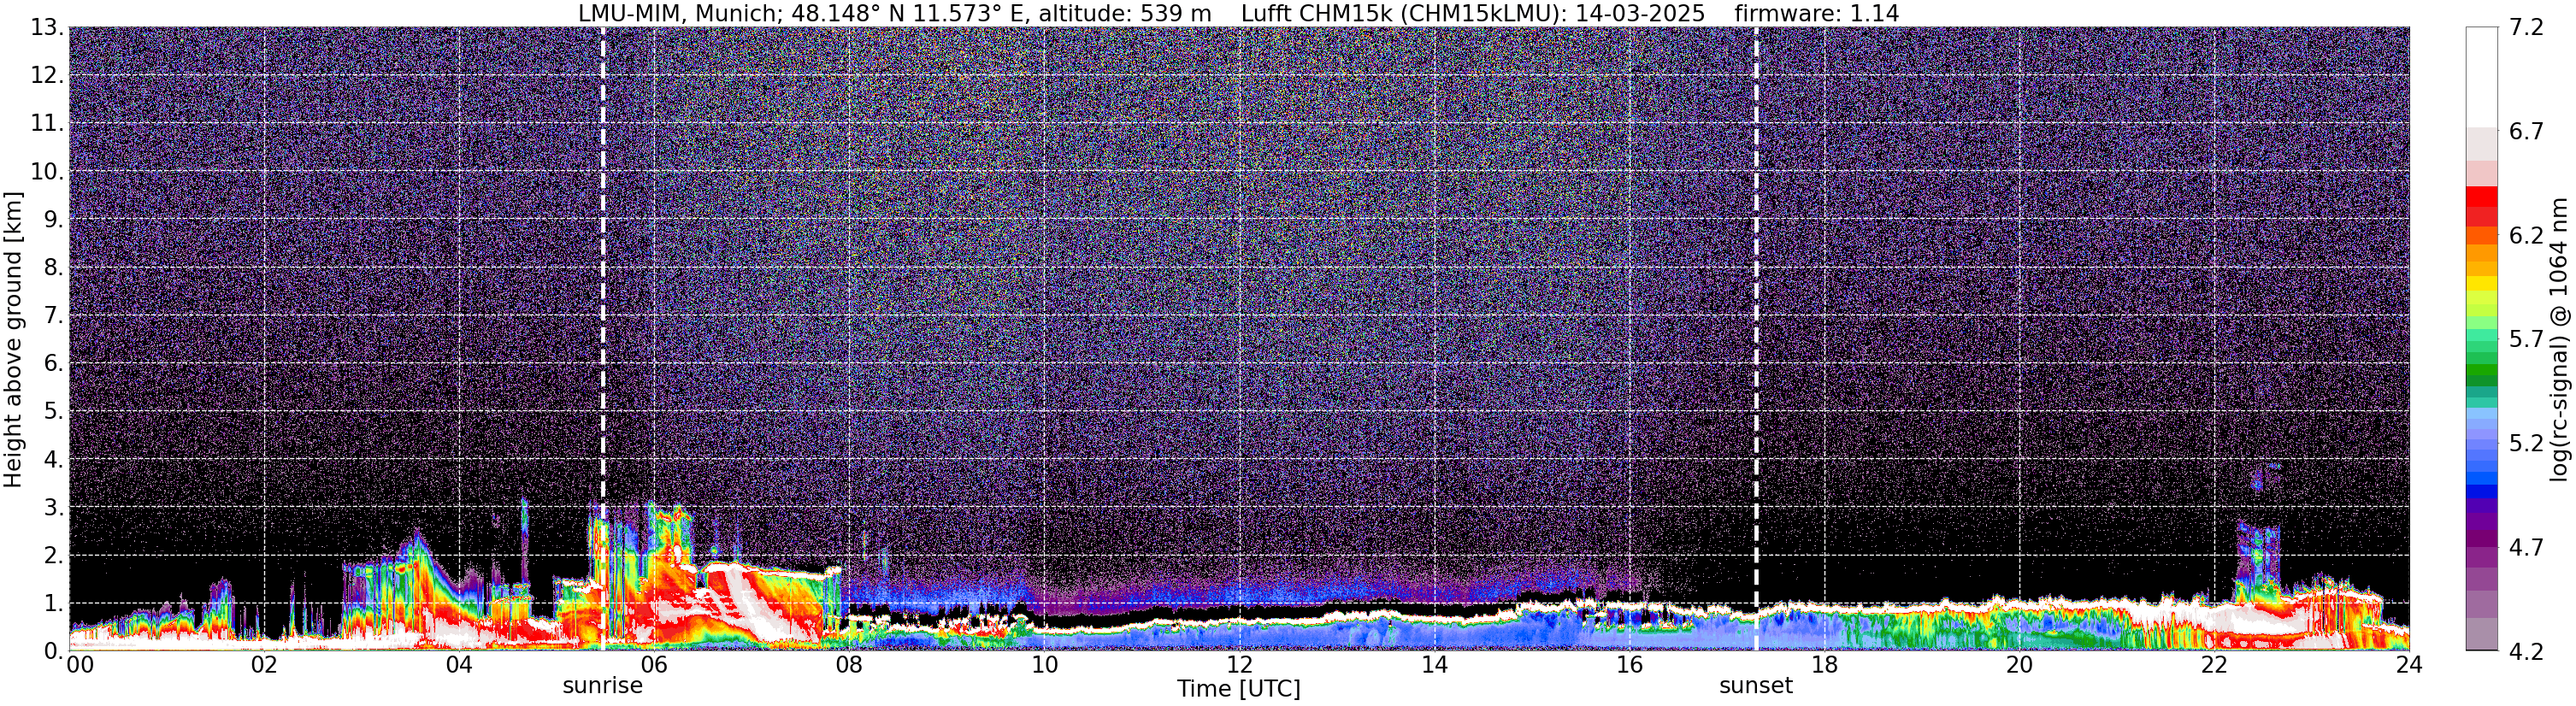The width and height of the screenshot is (2576, 706).
Task: Click the sunrise dashed vertical line
Action: click(x=602, y=338)
